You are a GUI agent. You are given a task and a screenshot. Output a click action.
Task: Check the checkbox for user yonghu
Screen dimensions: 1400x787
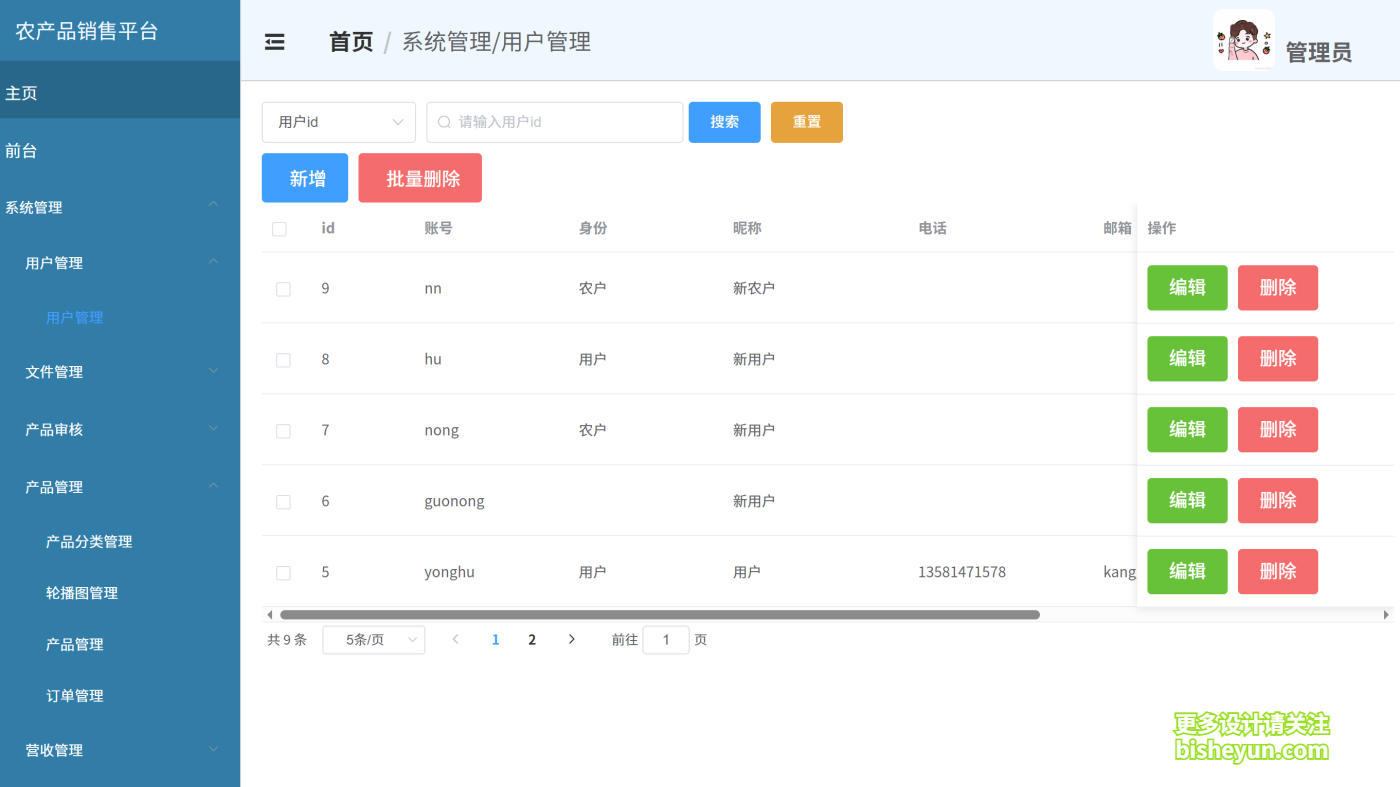click(283, 572)
